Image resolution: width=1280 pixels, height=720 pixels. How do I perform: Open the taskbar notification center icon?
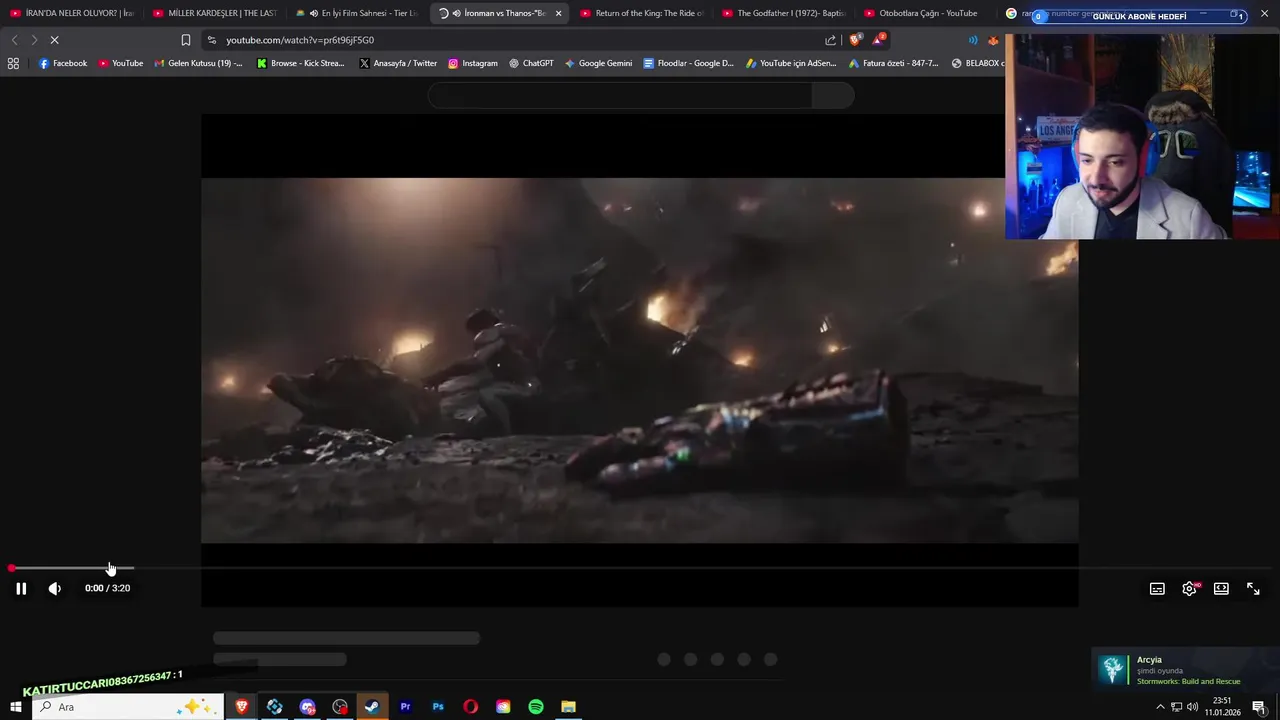(x=1259, y=707)
